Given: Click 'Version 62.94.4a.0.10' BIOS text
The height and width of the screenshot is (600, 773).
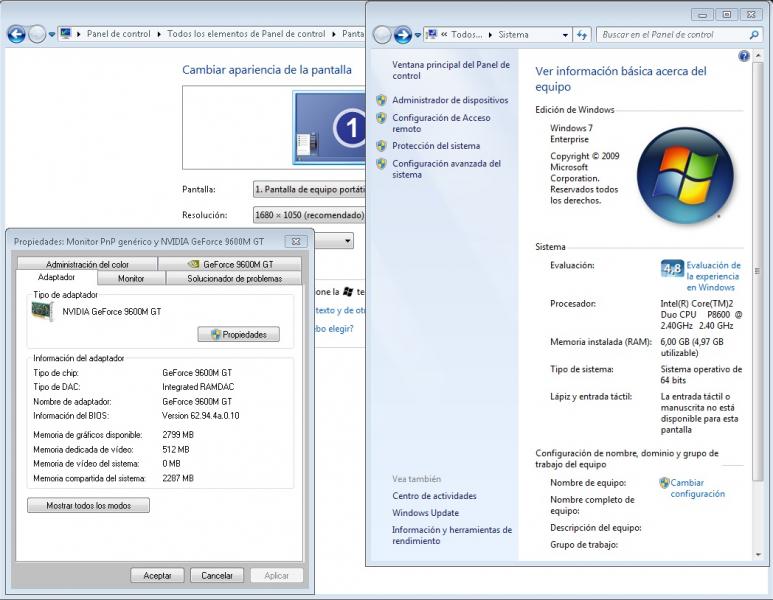Looking at the screenshot, I should click(x=201, y=416).
